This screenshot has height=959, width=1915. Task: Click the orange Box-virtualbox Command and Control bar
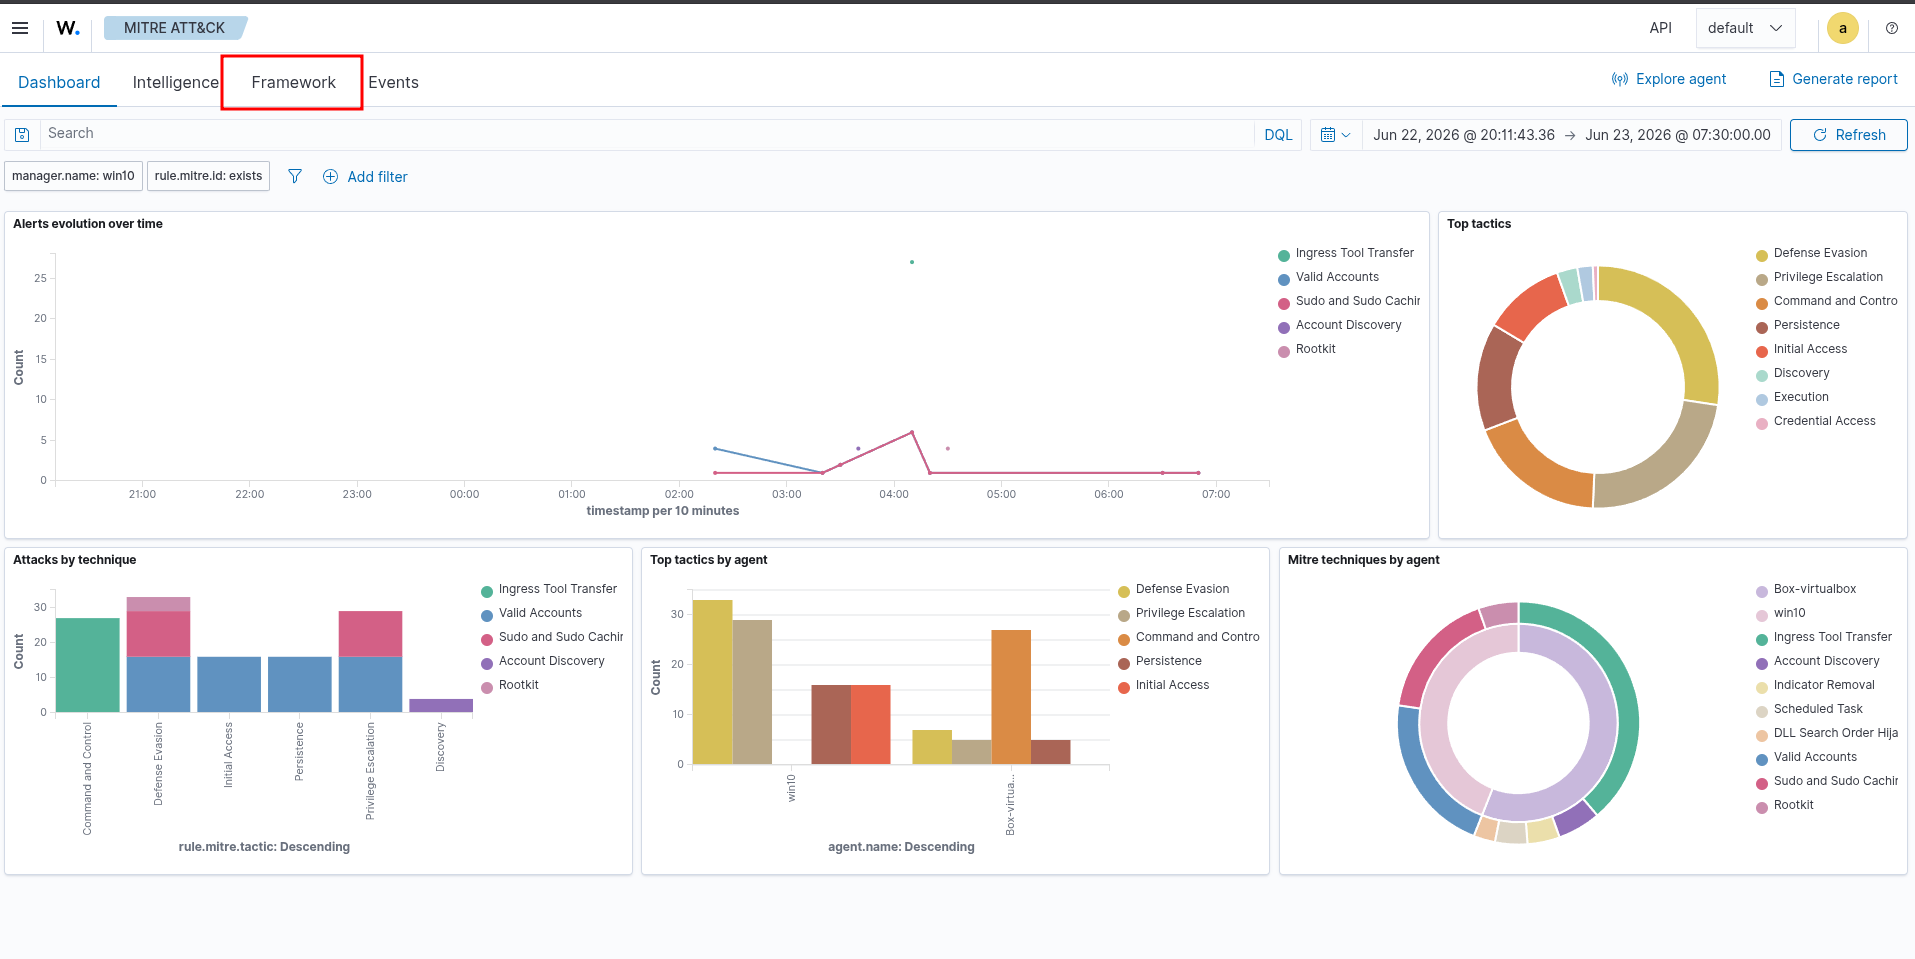click(x=1011, y=697)
